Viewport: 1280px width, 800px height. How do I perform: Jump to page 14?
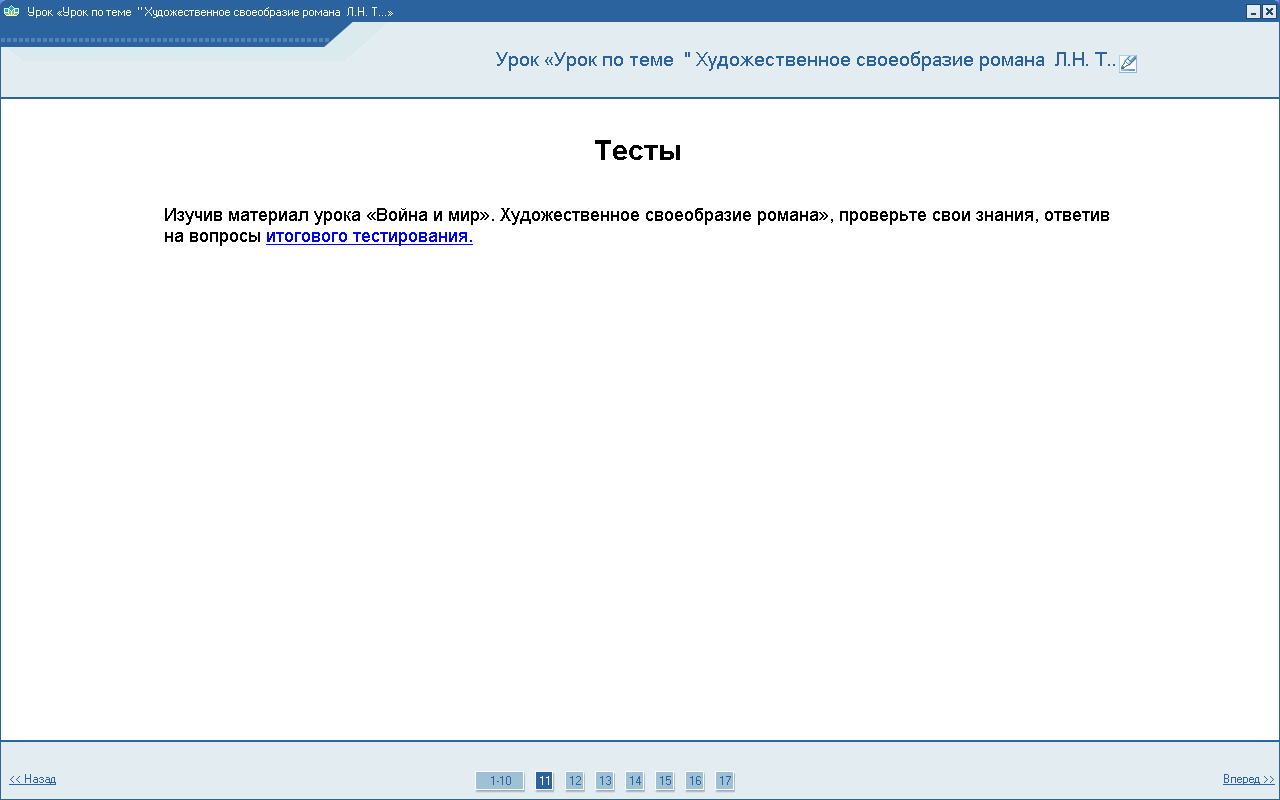click(634, 781)
